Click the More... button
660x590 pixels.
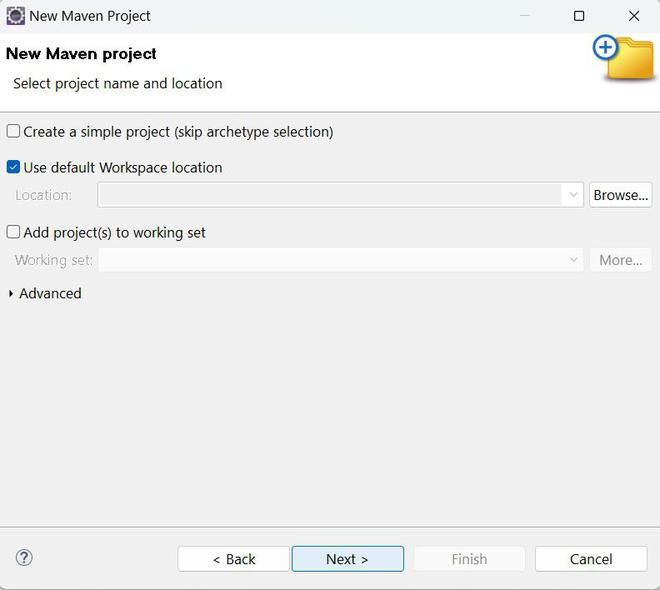pyautogui.click(x=620, y=260)
